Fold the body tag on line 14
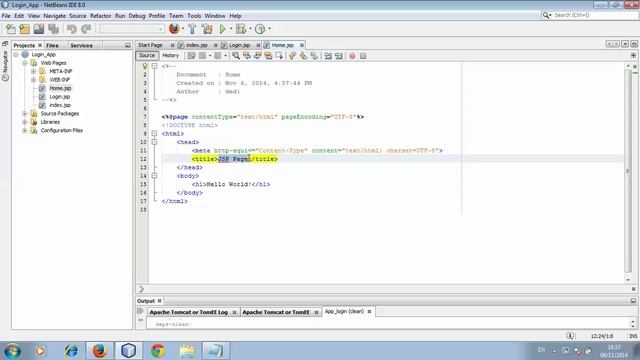 pyautogui.click(x=154, y=176)
